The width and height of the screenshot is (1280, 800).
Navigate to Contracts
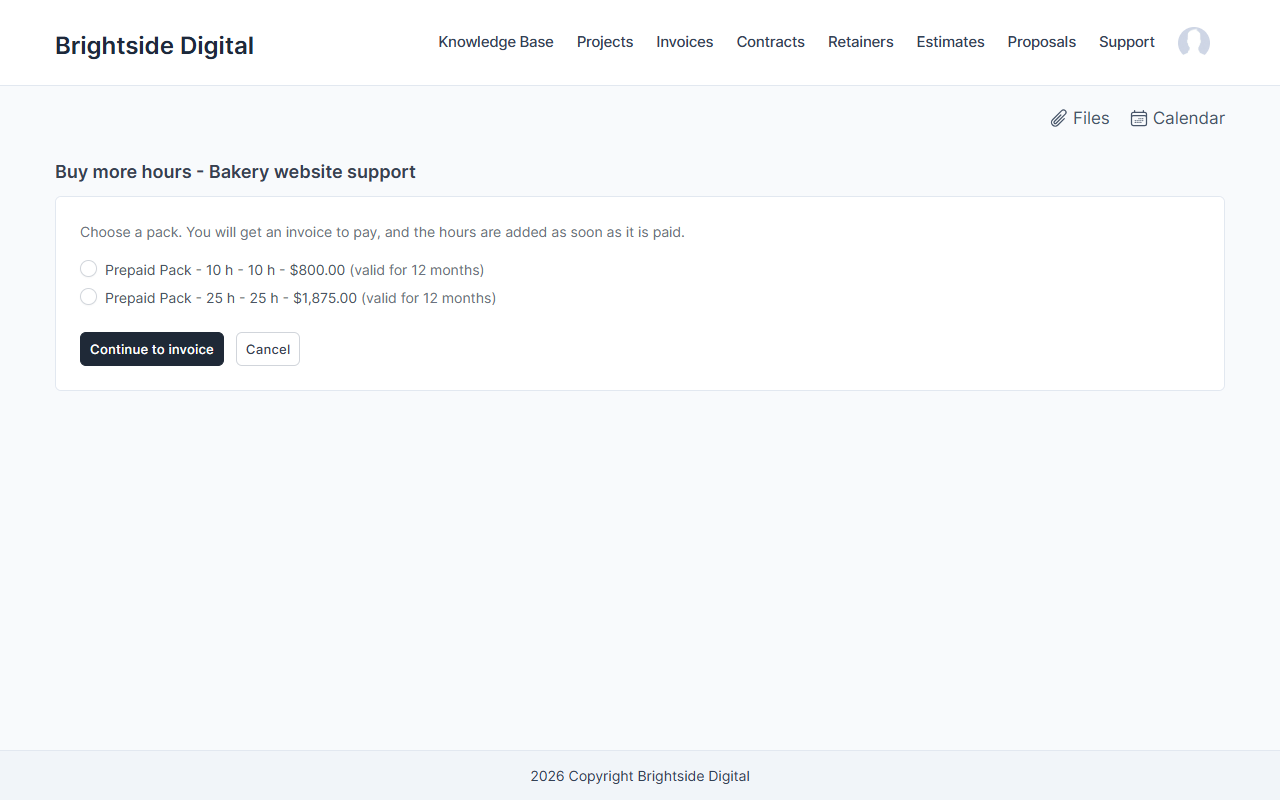click(x=771, y=42)
